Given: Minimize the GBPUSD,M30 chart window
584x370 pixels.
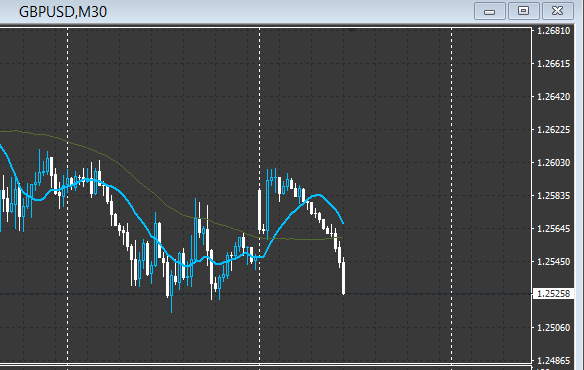Looking at the screenshot, I should 489,11.
